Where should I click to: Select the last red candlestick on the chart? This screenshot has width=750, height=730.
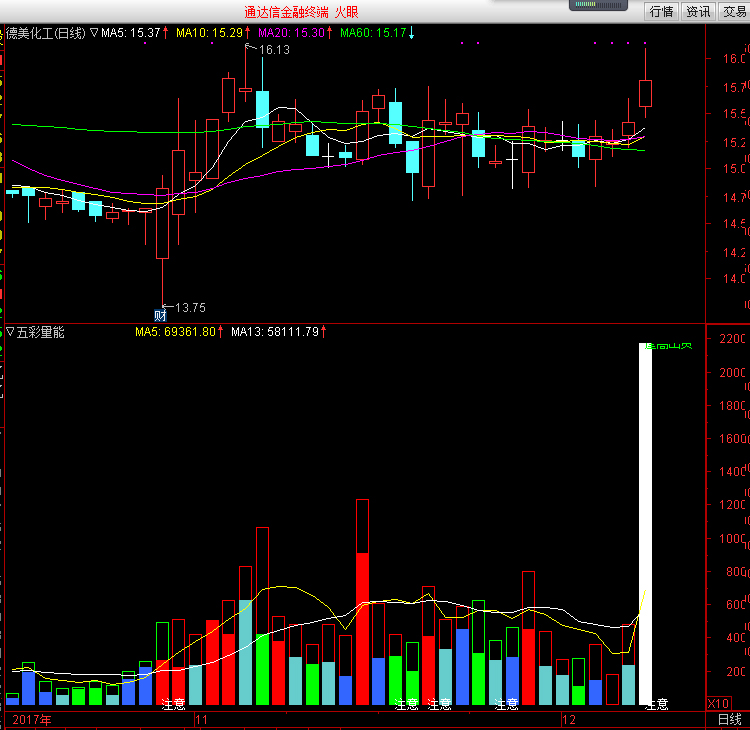[x=645, y=93]
